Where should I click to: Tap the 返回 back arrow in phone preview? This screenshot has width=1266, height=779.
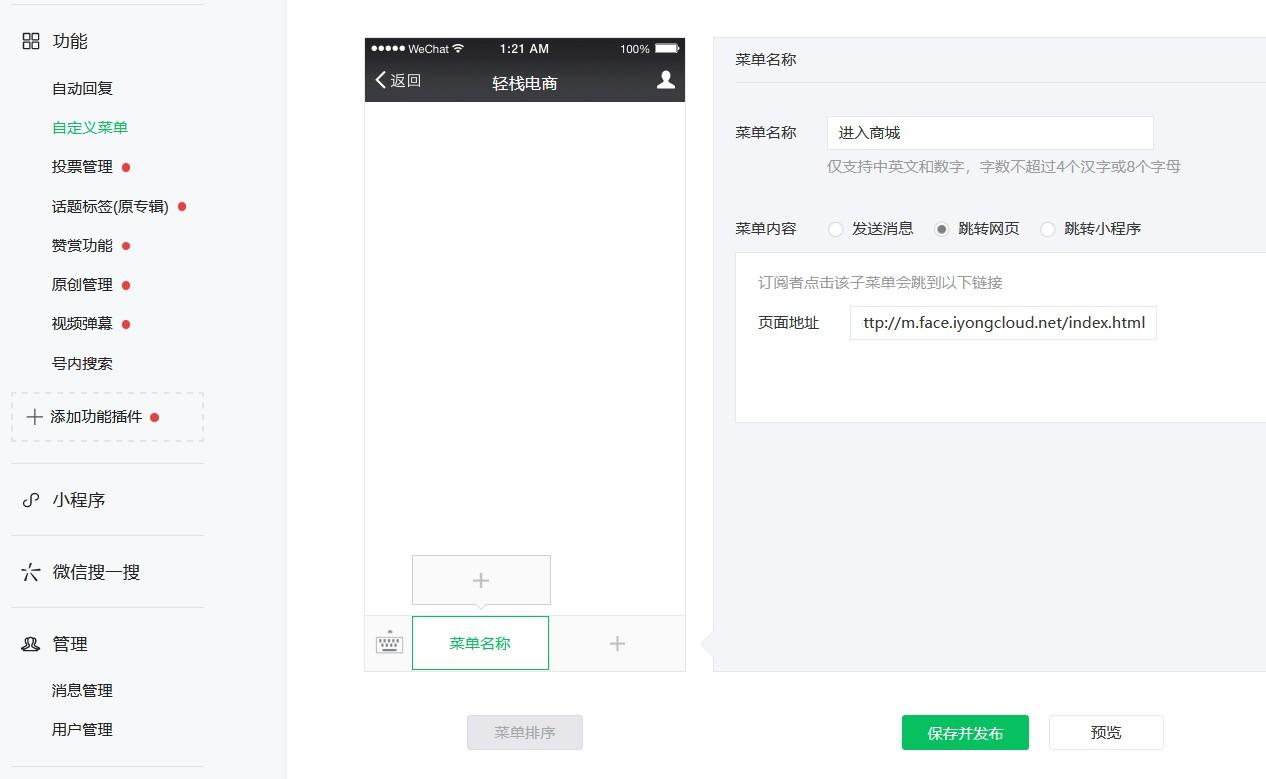pyautogui.click(x=381, y=80)
